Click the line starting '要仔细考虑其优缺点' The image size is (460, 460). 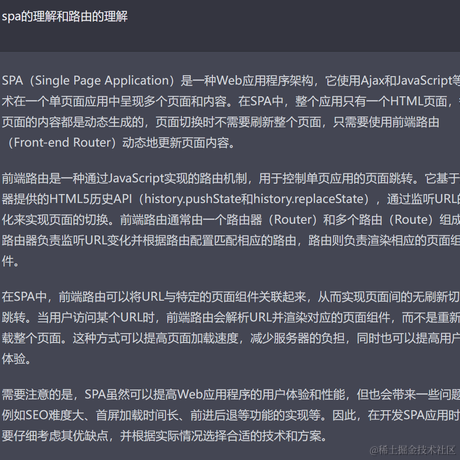coord(165,436)
